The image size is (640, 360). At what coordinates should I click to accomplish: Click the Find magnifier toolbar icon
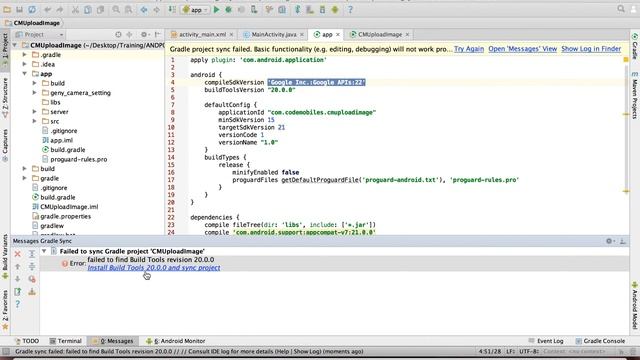point(116,9)
